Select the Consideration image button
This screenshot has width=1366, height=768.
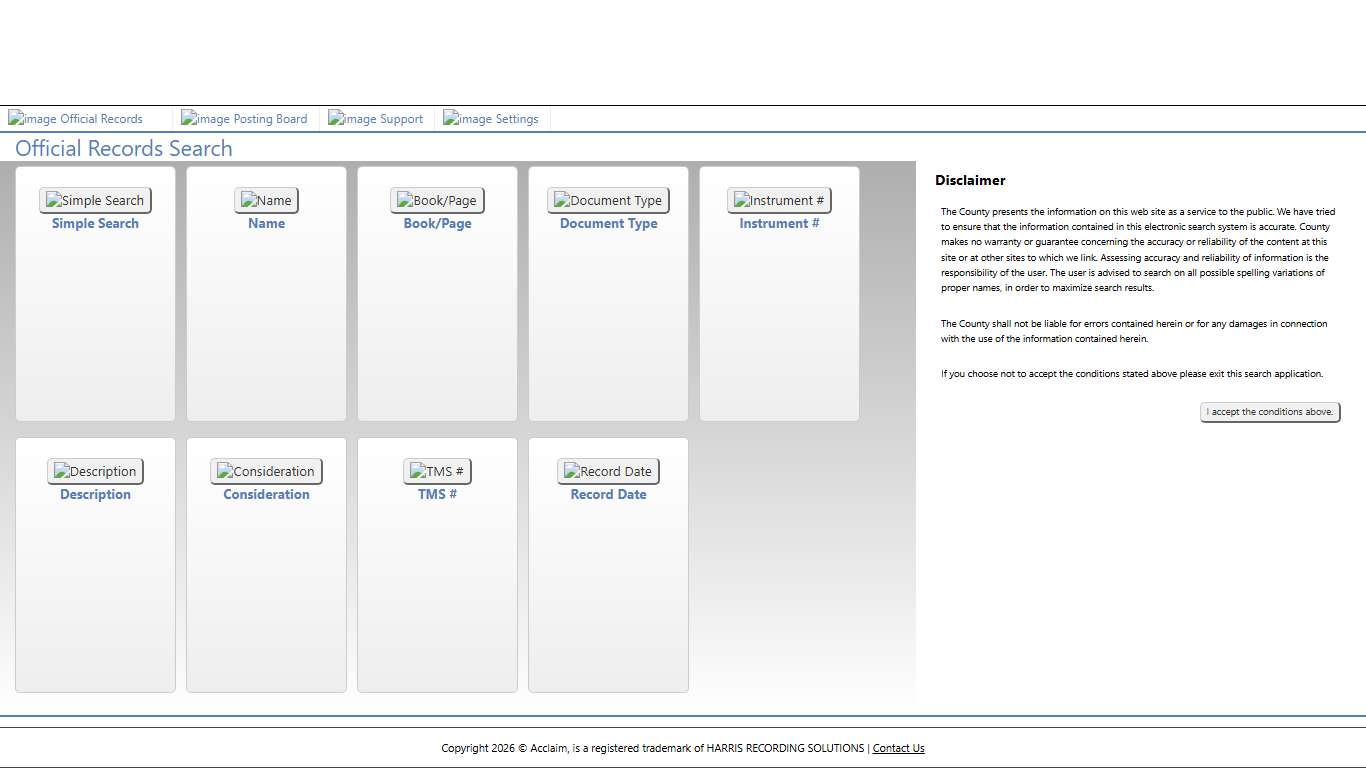point(266,471)
